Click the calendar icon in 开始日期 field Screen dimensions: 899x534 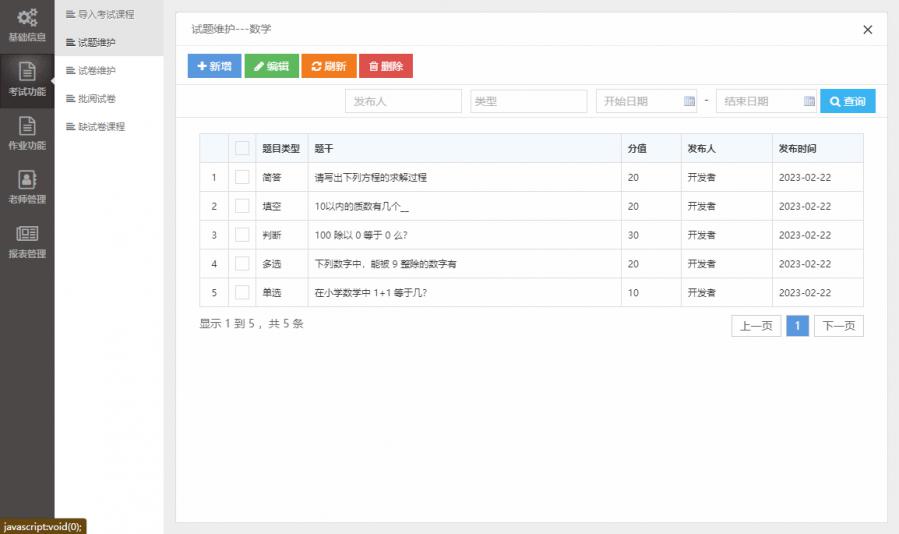point(689,101)
